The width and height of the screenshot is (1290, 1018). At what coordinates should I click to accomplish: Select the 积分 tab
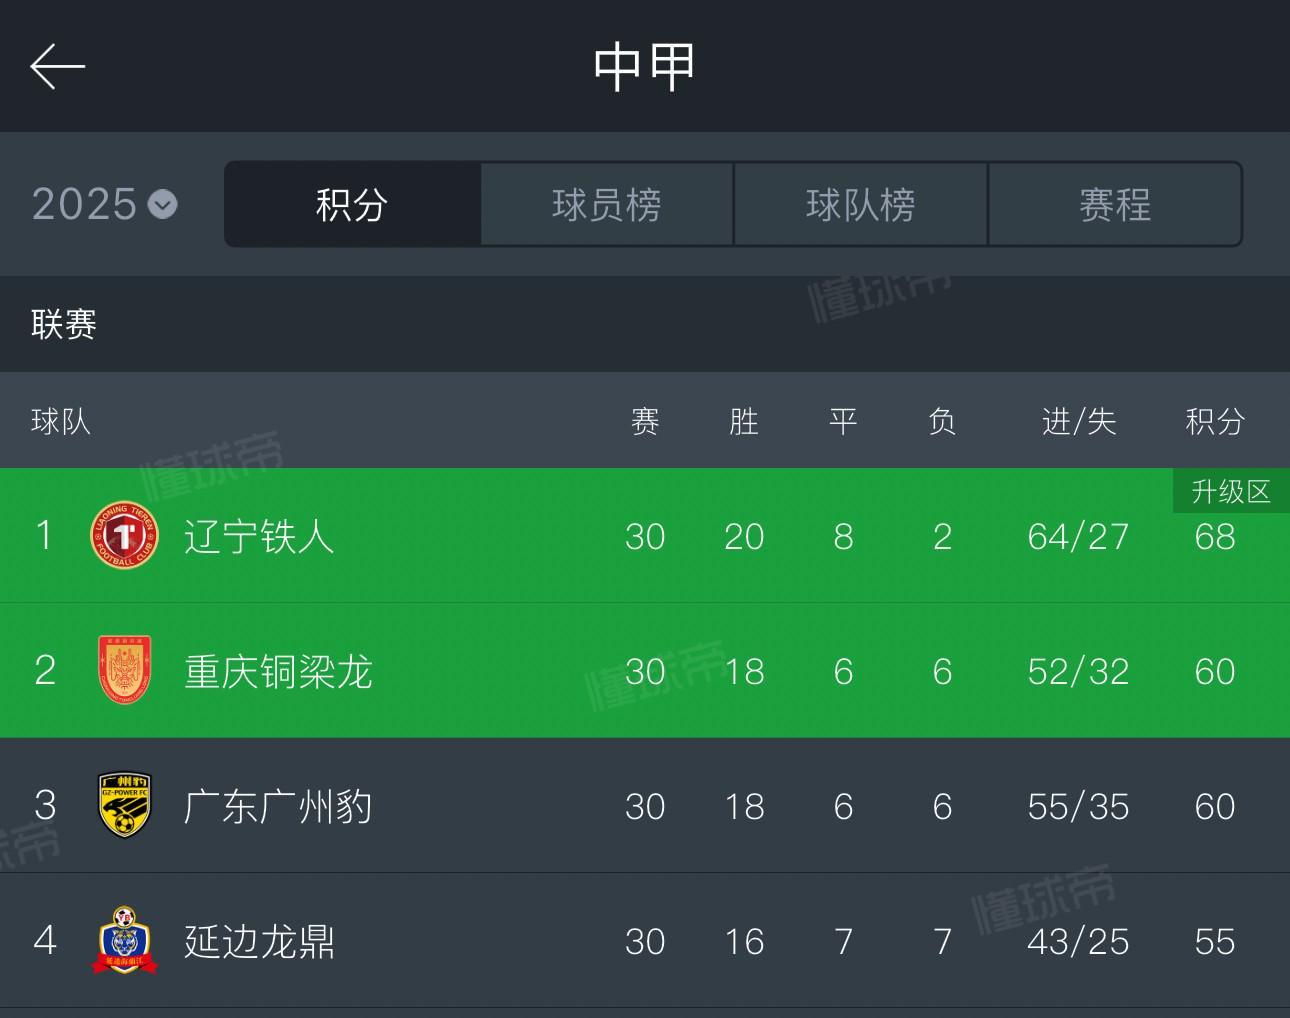[x=351, y=204]
